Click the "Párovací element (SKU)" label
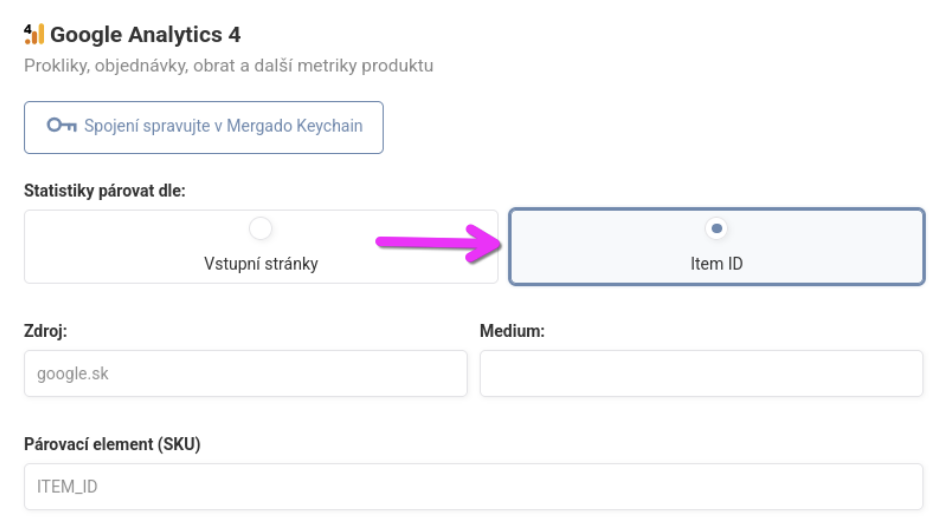This screenshot has width=942, height=526. 112,445
